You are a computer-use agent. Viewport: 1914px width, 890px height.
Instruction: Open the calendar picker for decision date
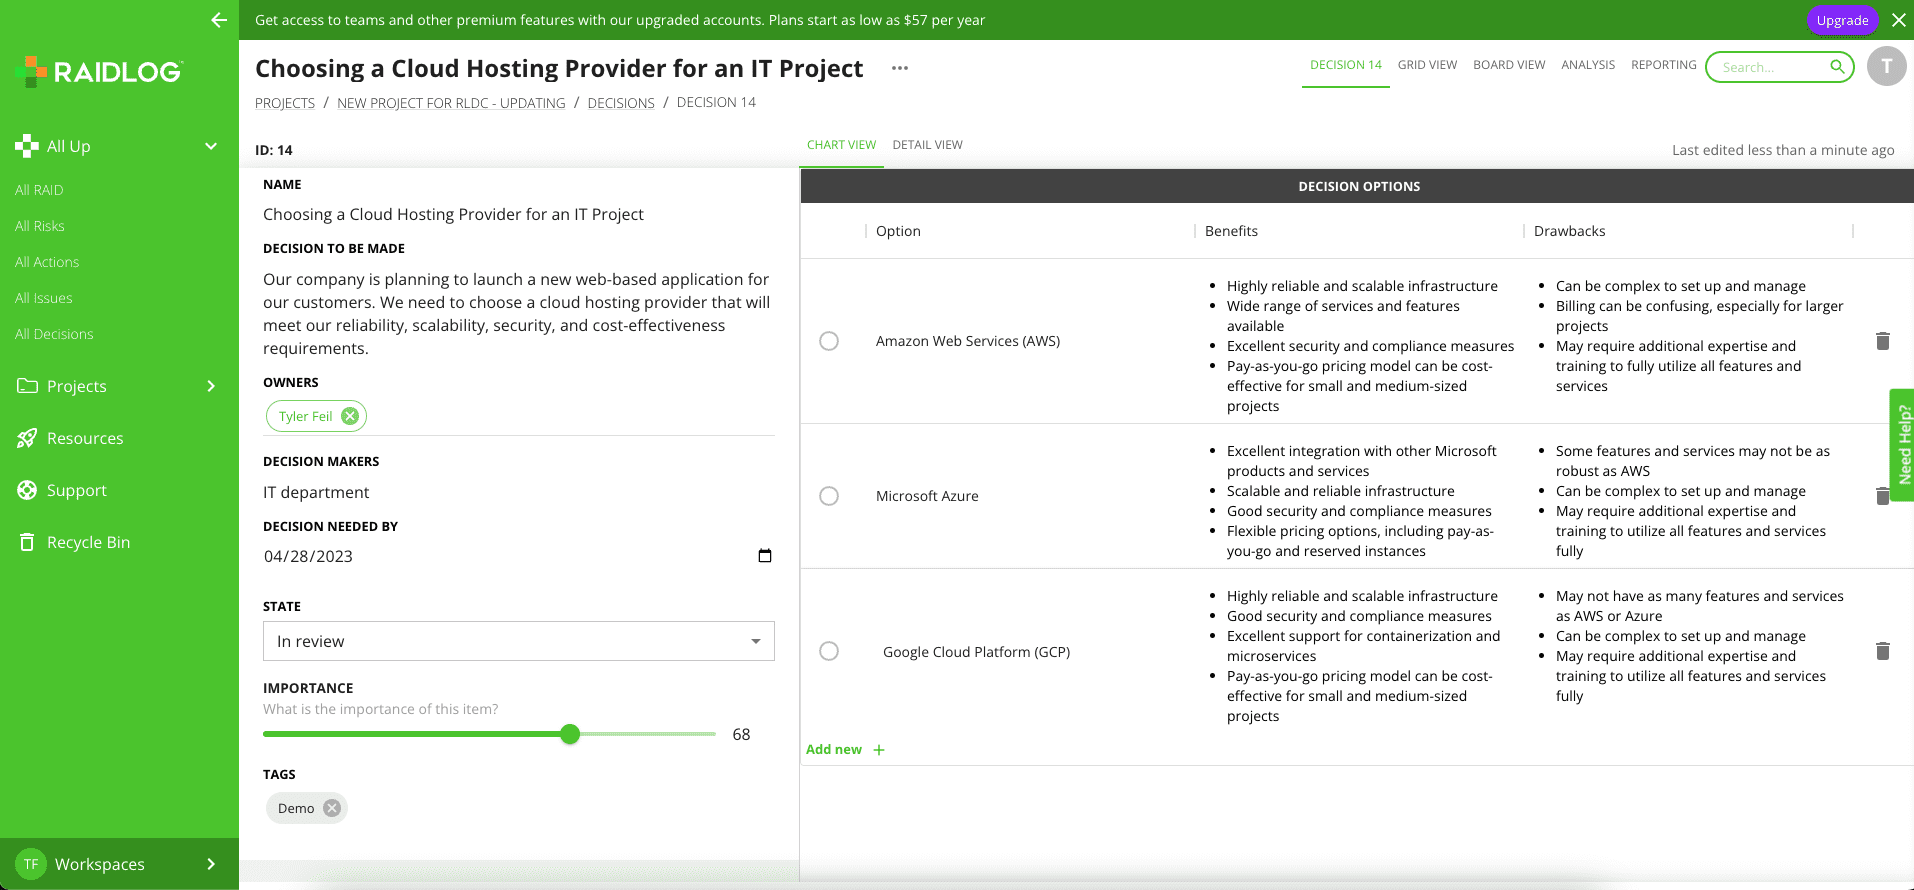point(765,556)
